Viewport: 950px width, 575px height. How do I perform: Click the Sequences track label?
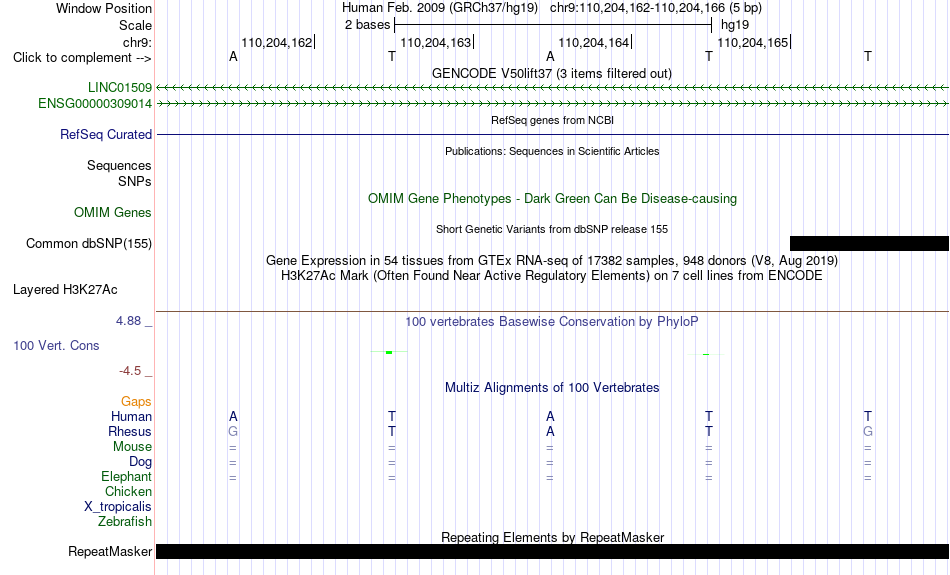[x=119, y=165]
